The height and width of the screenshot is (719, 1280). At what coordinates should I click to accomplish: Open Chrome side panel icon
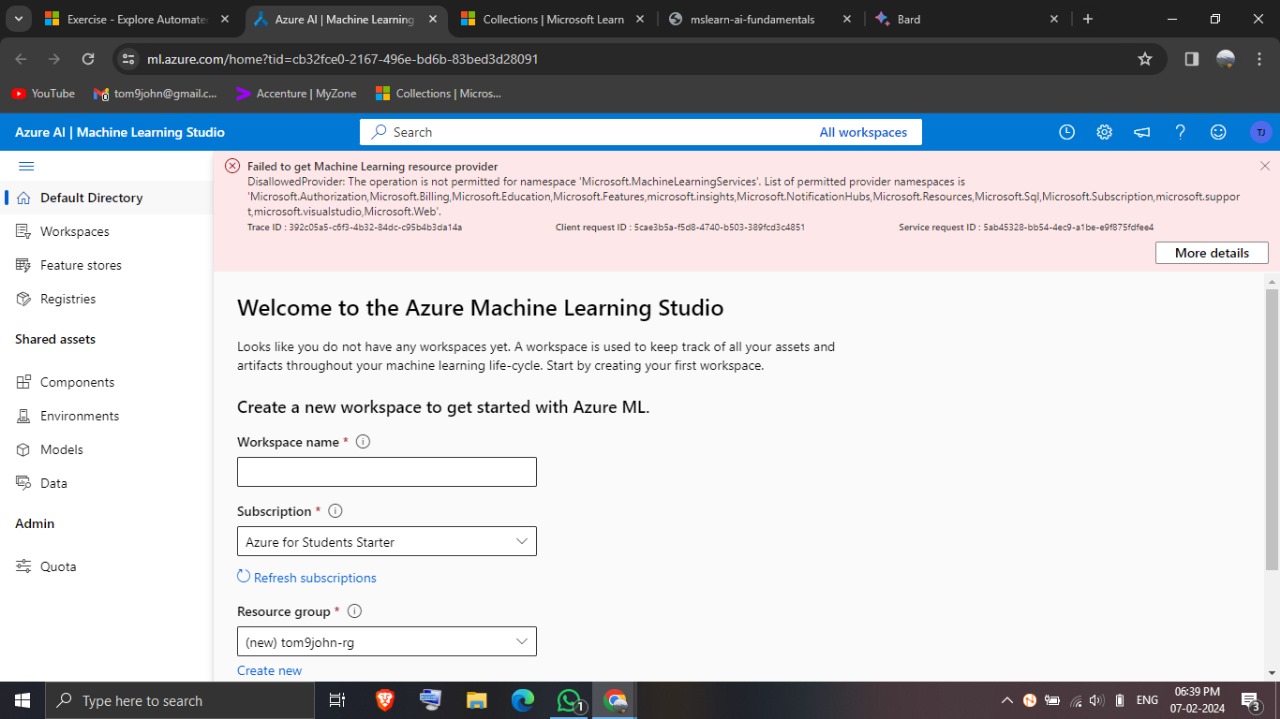pyautogui.click(x=1191, y=59)
